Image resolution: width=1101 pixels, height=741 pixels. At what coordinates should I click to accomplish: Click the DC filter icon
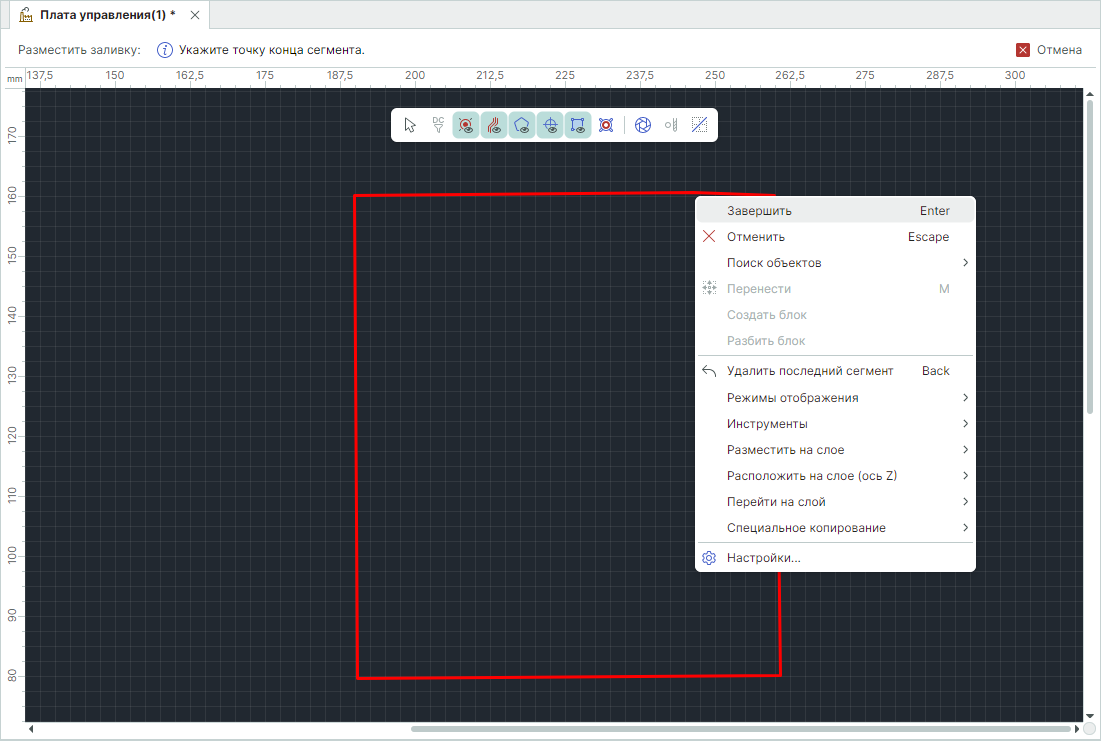pos(438,125)
